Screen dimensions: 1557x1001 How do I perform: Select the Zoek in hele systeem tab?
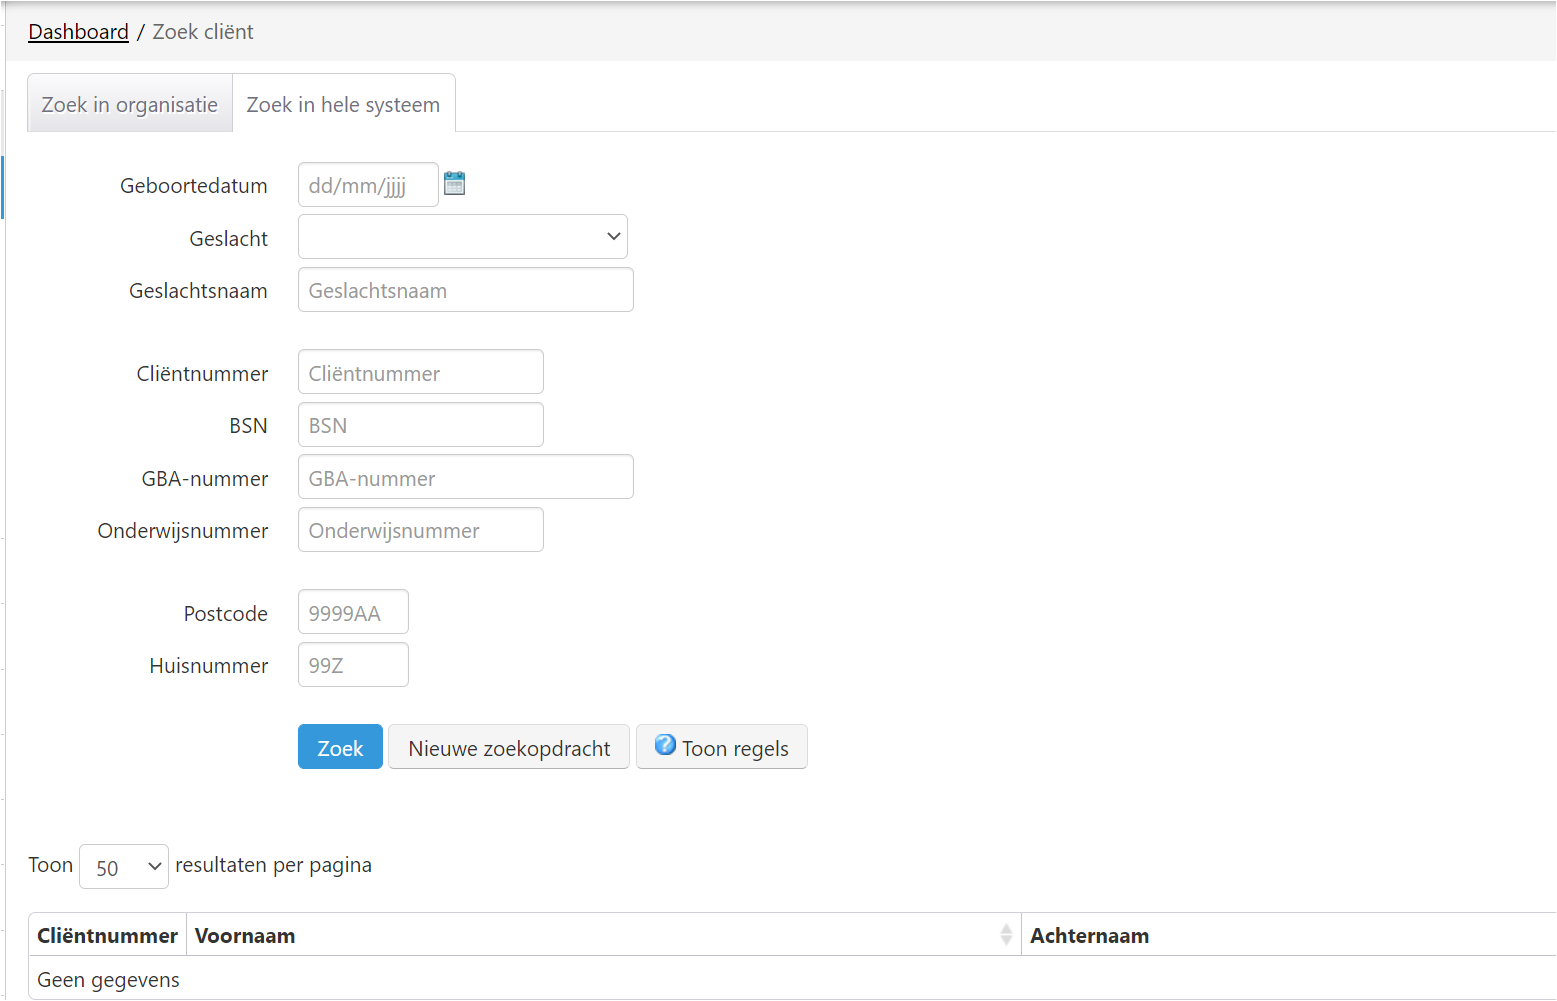coord(343,104)
